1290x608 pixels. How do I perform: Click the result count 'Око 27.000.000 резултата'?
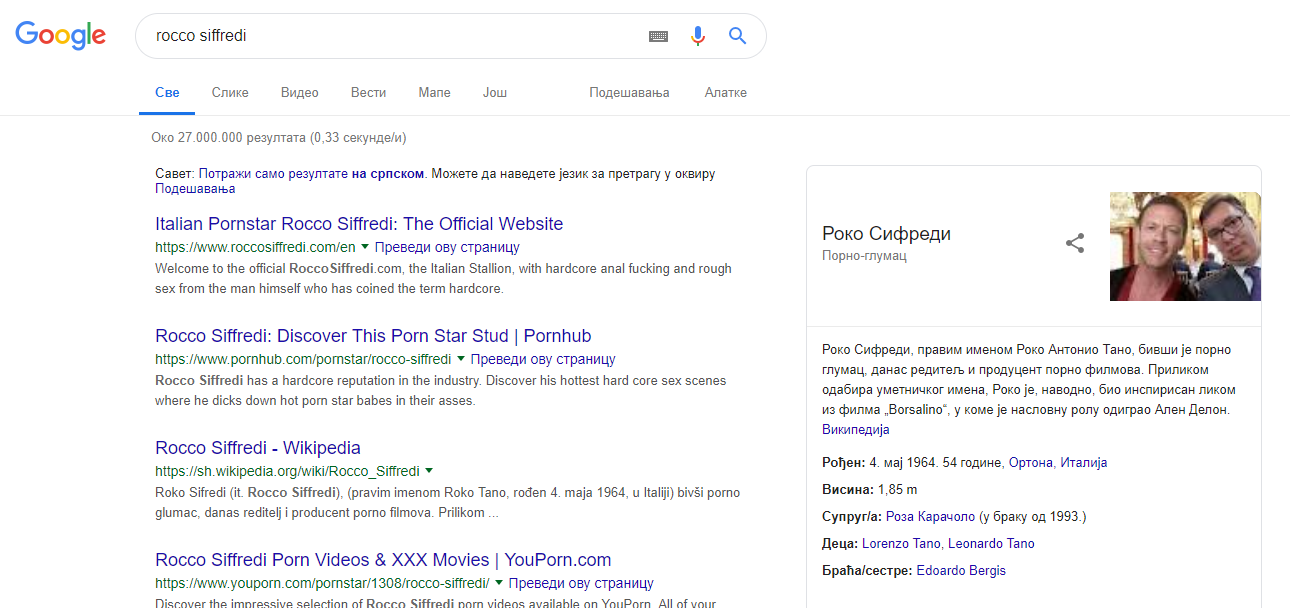point(279,138)
